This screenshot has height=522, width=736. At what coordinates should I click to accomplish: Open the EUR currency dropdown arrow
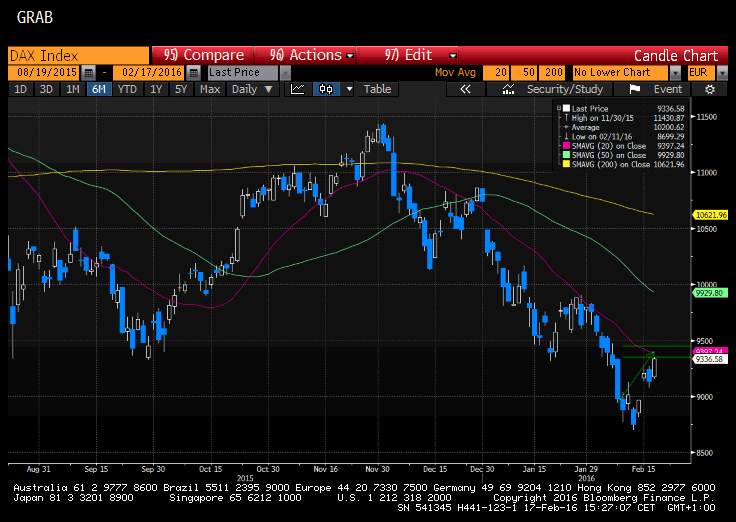coord(722,73)
